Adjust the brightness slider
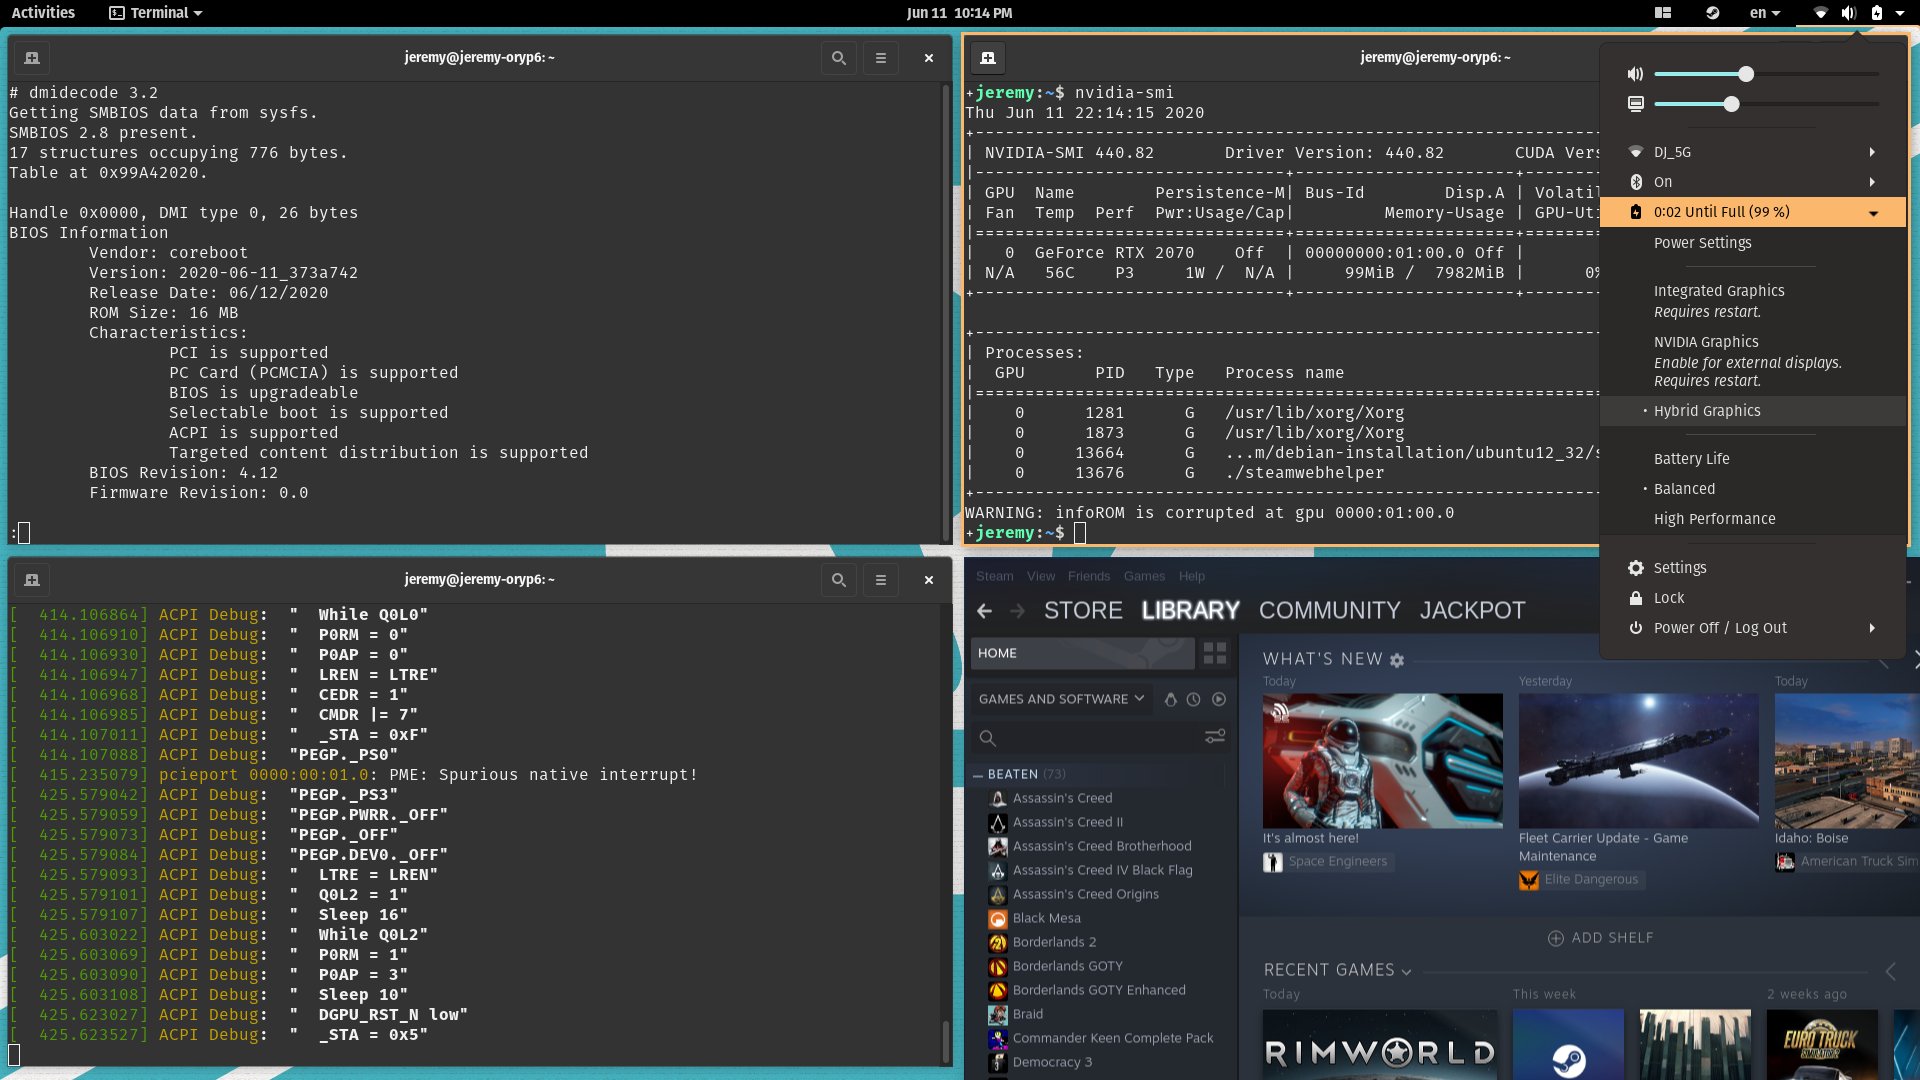The image size is (1920, 1080). click(1766, 104)
